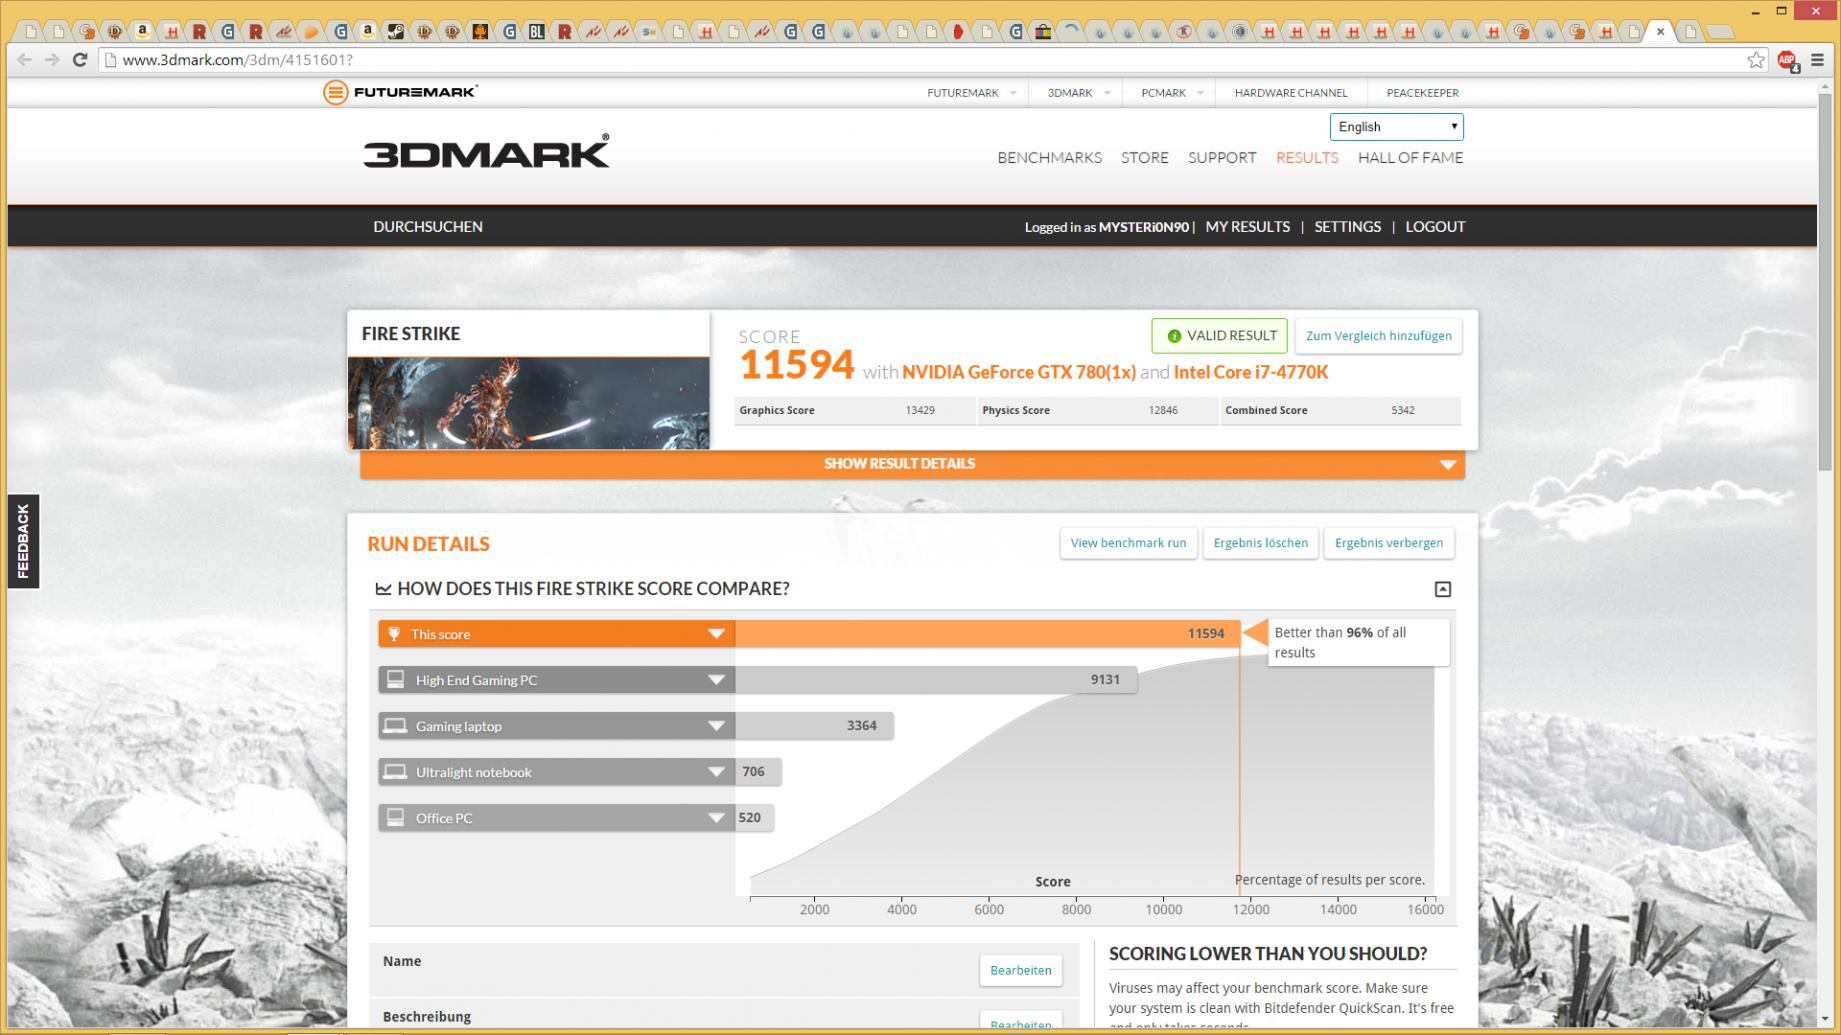
Task: Expand SHOW RESULT DETAILS bar
Action: (x=912, y=464)
